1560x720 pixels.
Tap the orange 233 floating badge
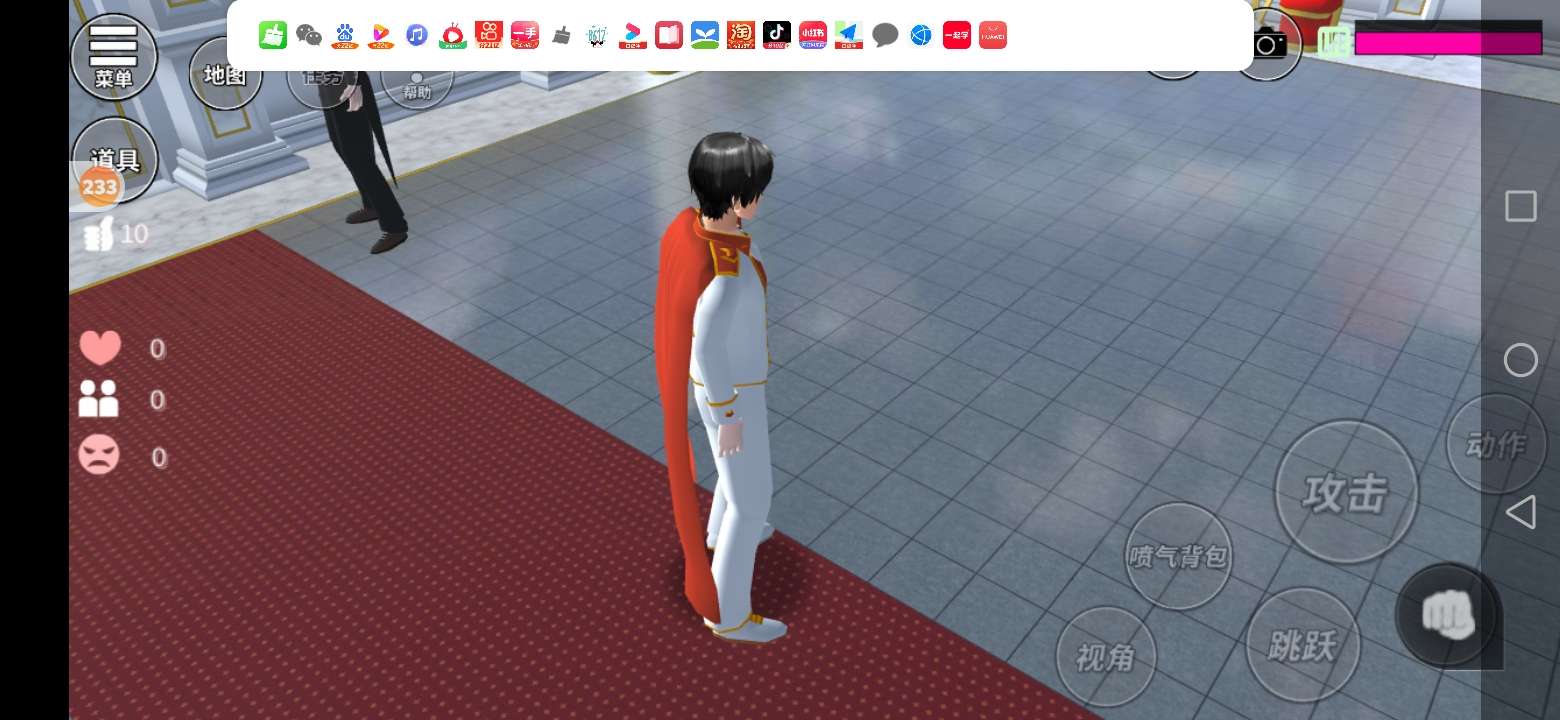(99, 187)
